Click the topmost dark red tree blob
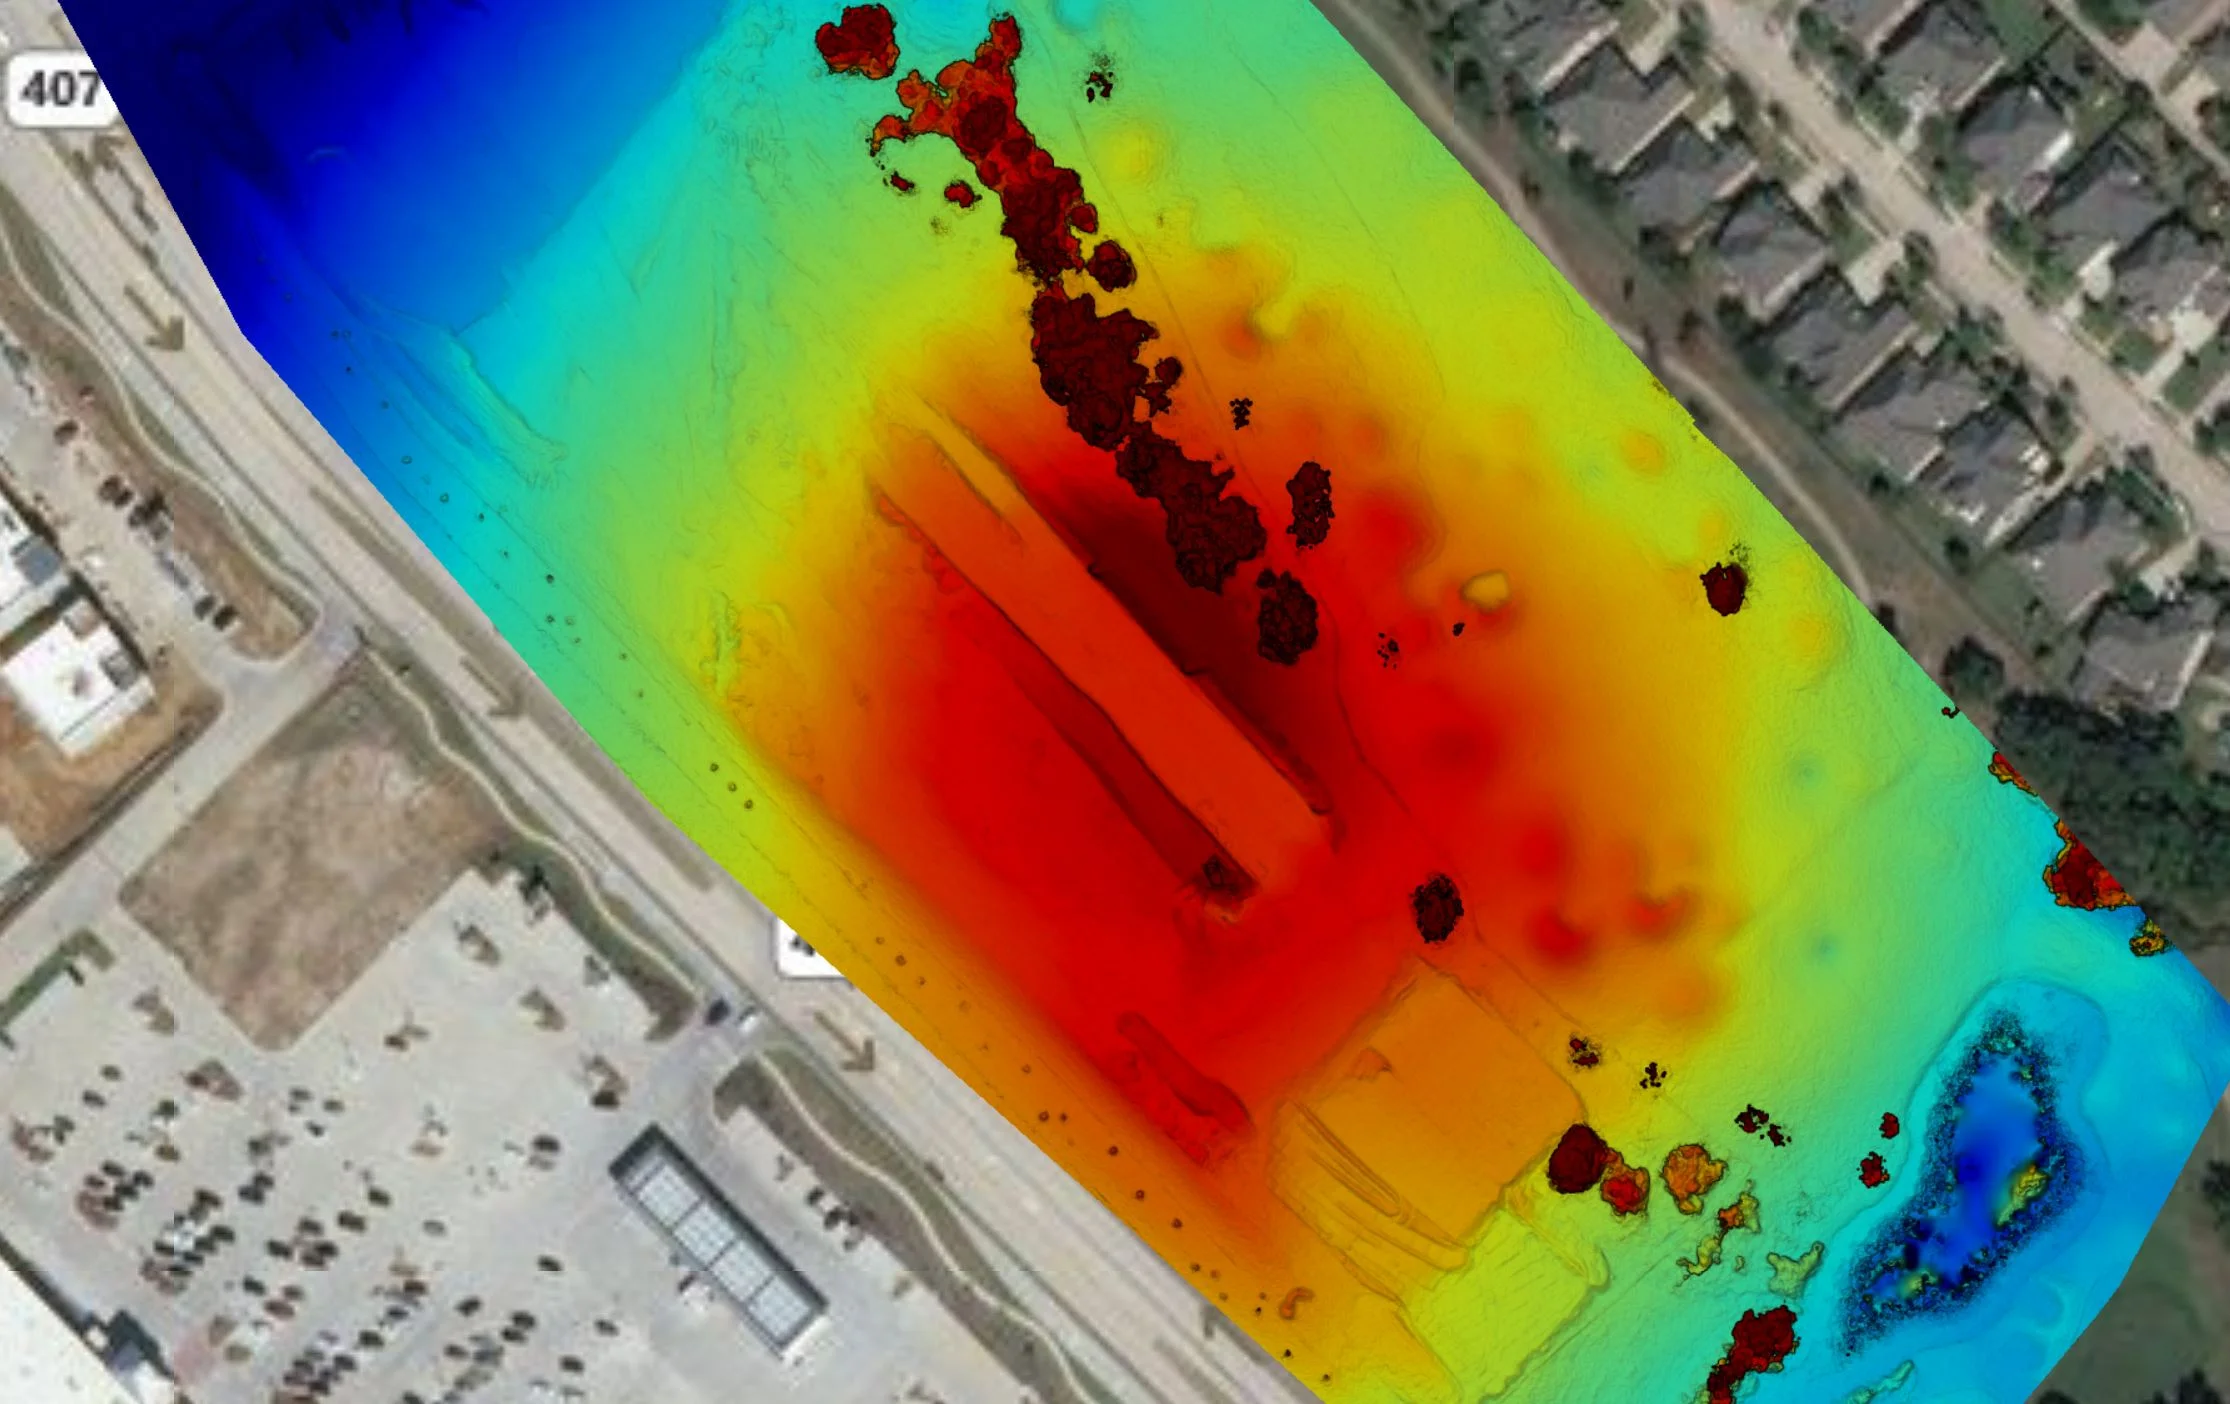Screen dimensions: 2230x1404 click(x=856, y=40)
